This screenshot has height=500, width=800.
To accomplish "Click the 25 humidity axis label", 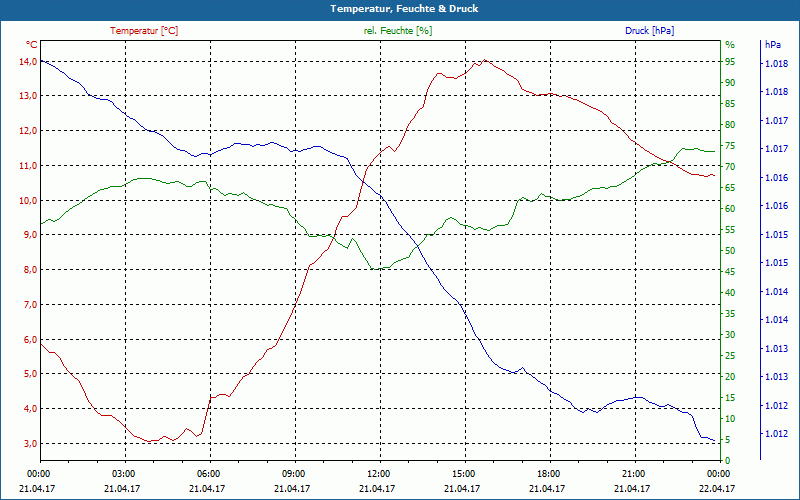I will [x=730, y=356].
